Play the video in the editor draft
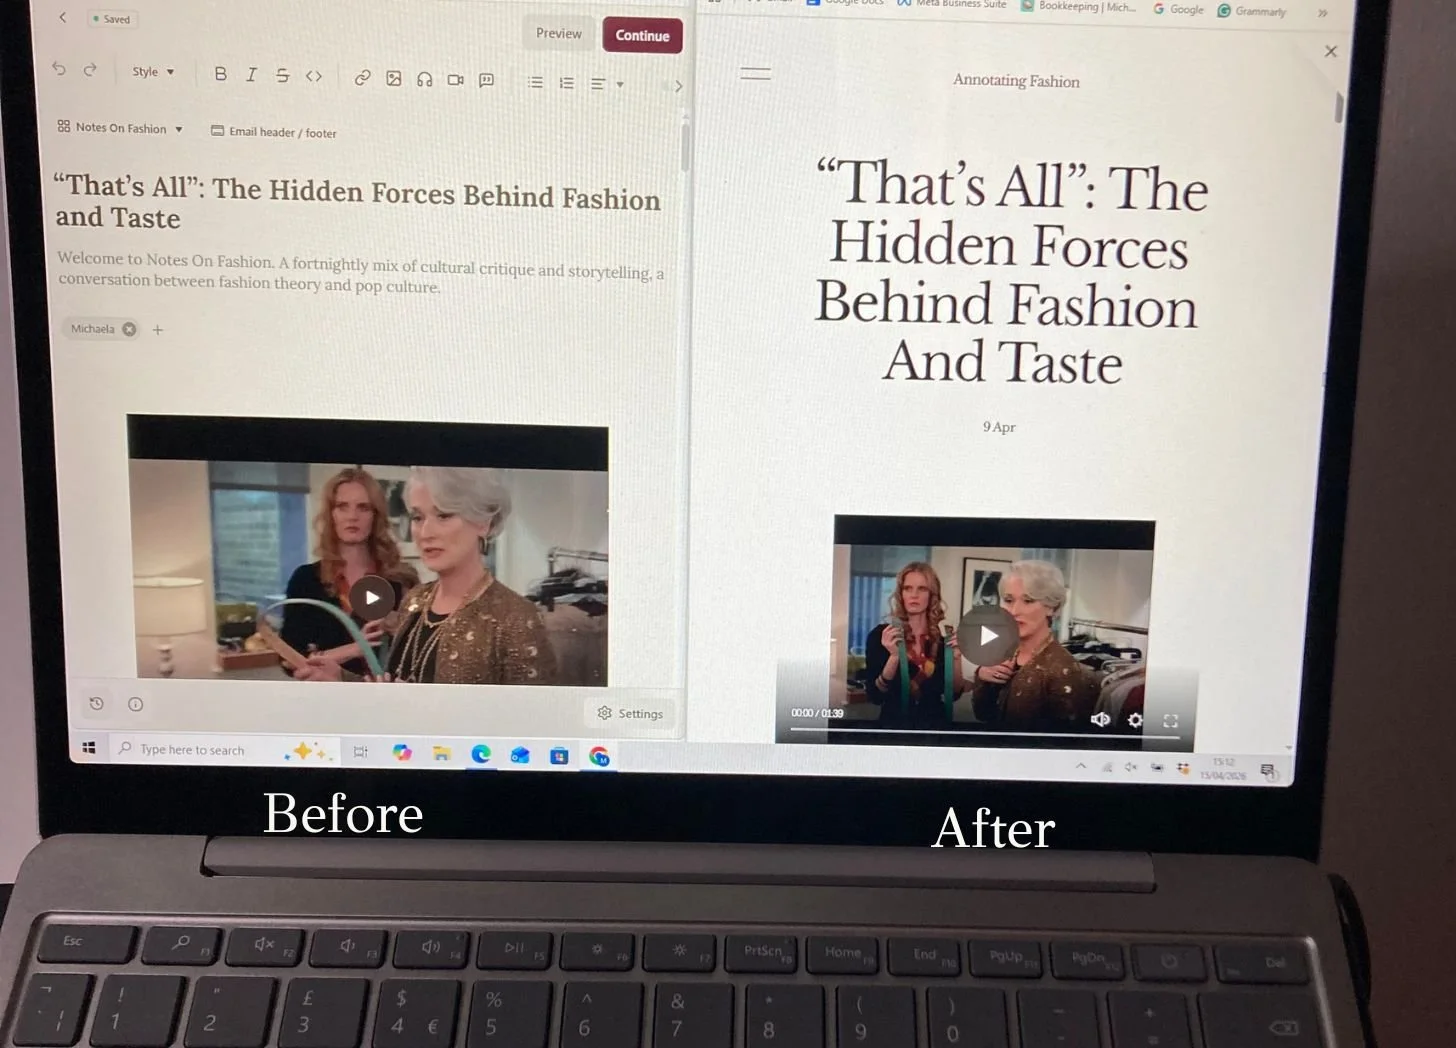This screenshot has height=1048, width=1456. [x=371, y=598]
